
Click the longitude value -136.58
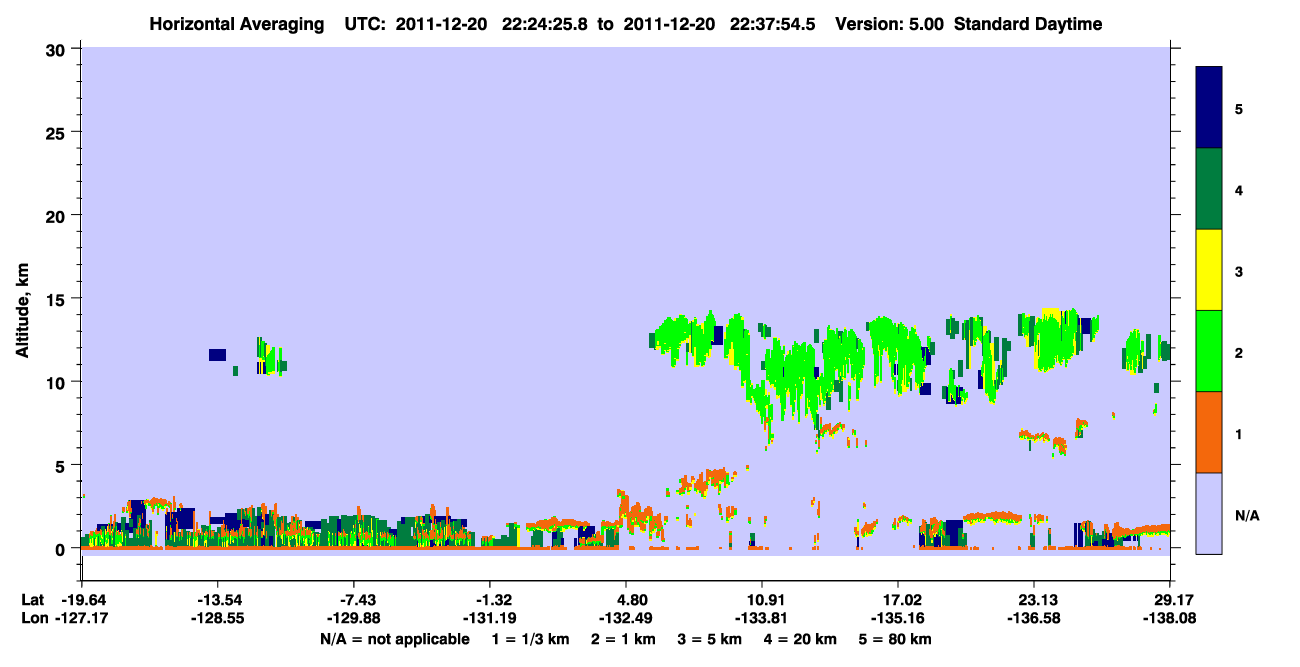point(1033,618)
